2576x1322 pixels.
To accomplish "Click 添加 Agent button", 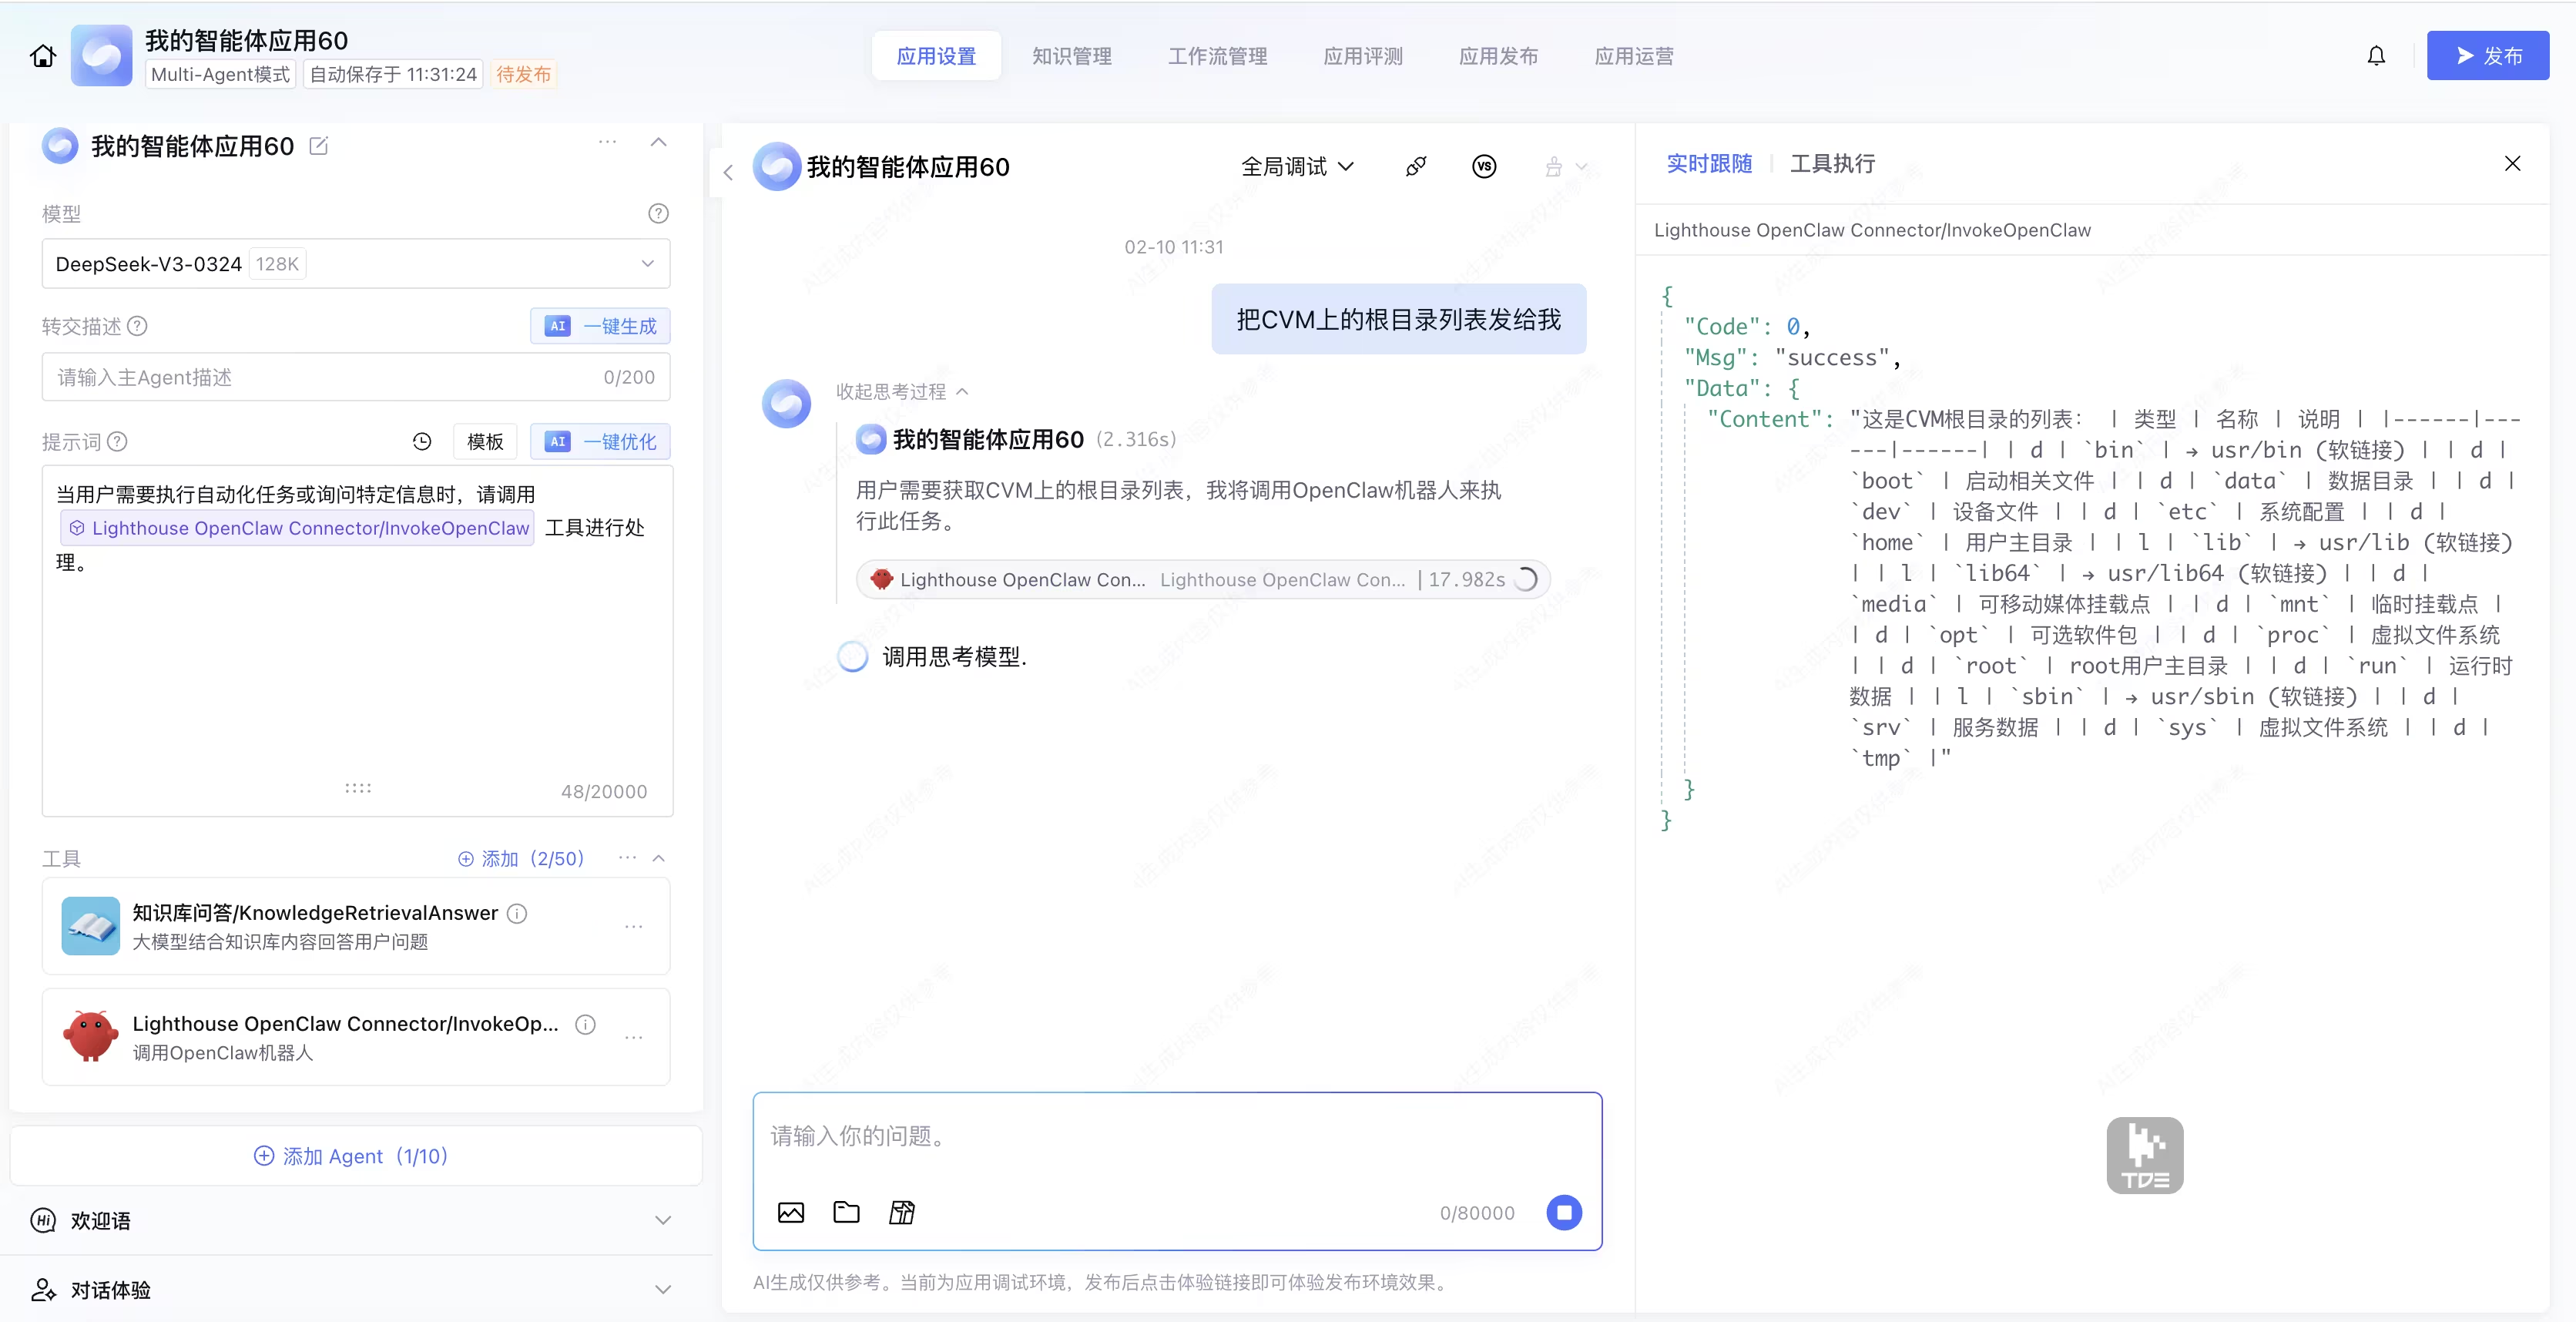I will pos(351,1156).
